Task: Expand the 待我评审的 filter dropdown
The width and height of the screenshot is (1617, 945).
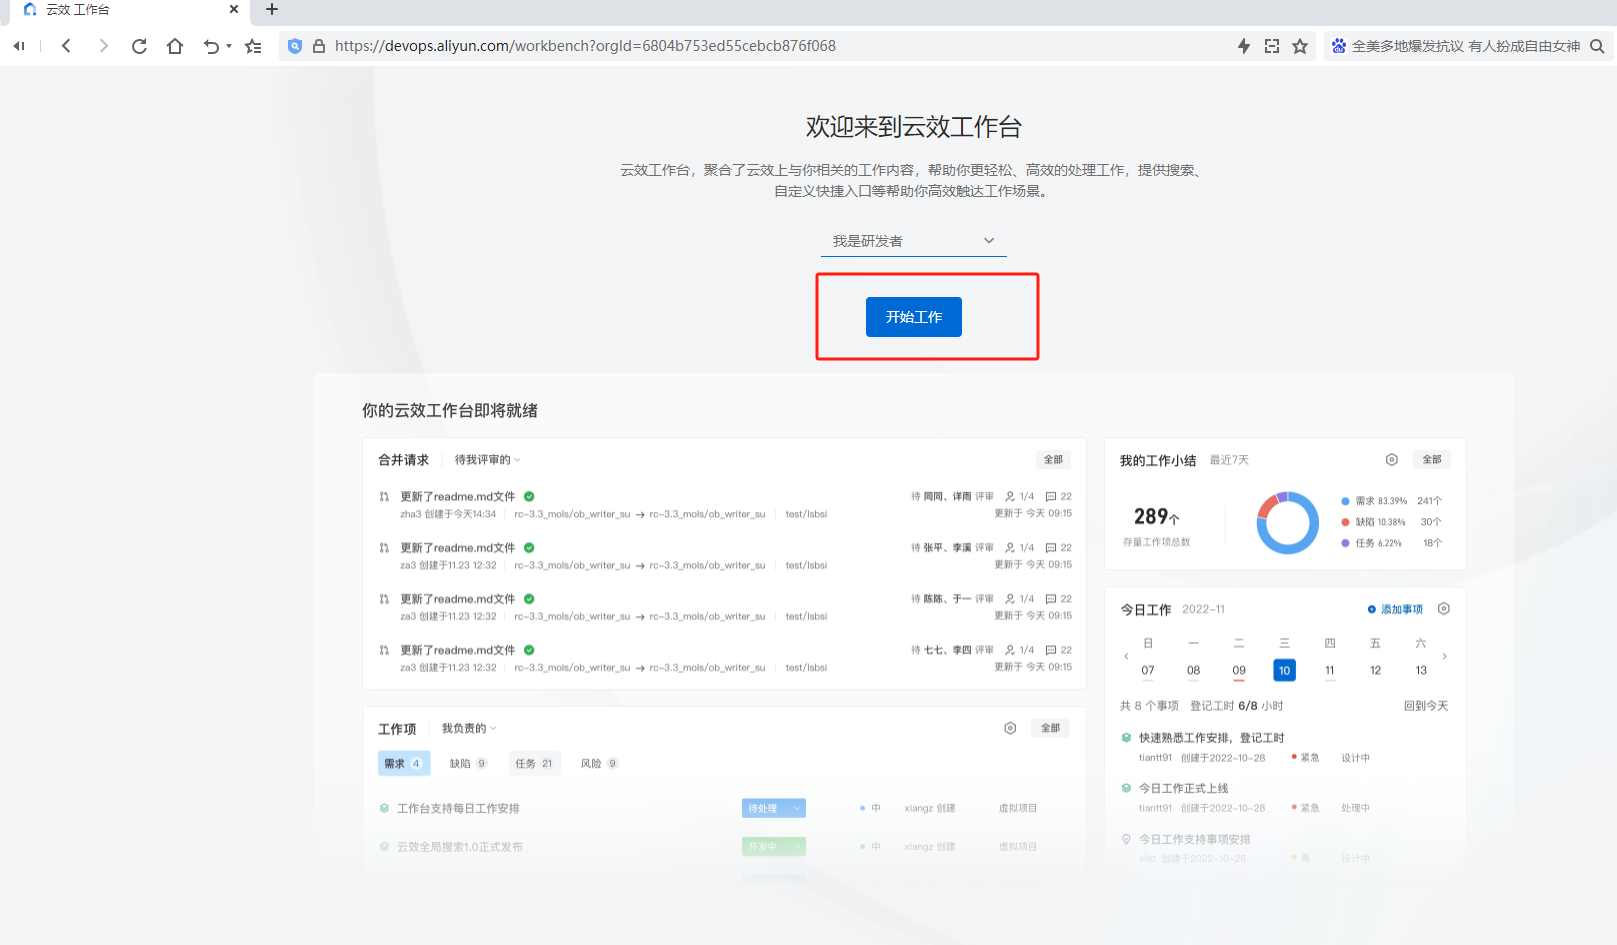Action: (x=488, y=460)
